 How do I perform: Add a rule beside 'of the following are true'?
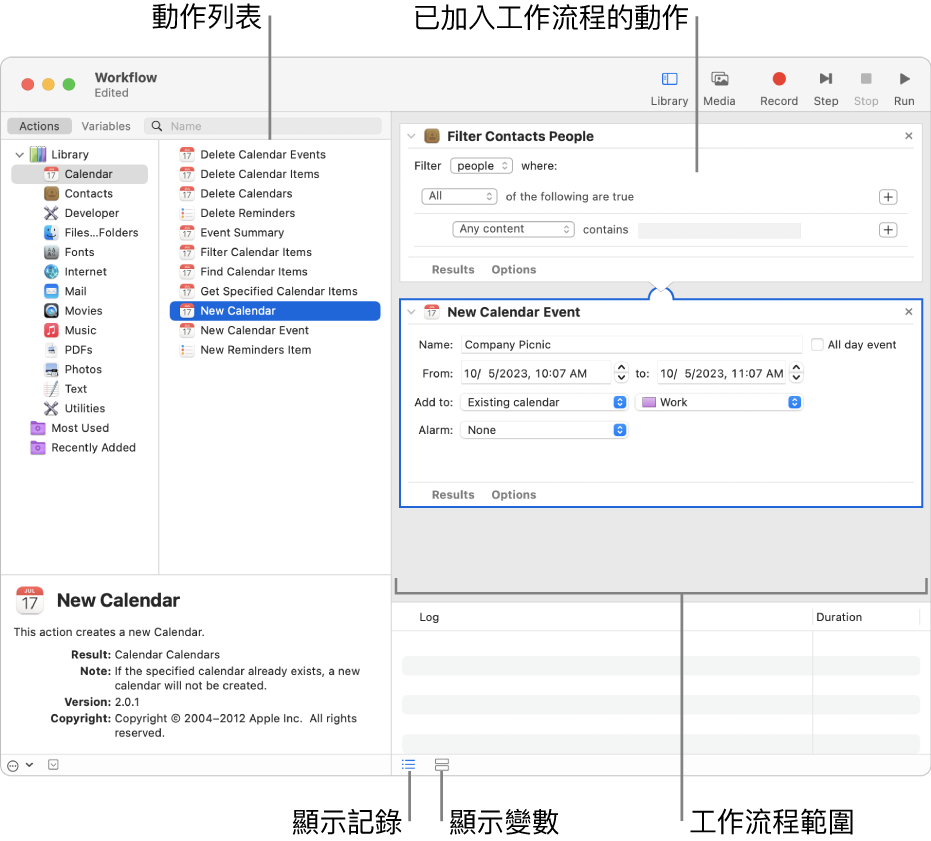click(x=888, y=197)
